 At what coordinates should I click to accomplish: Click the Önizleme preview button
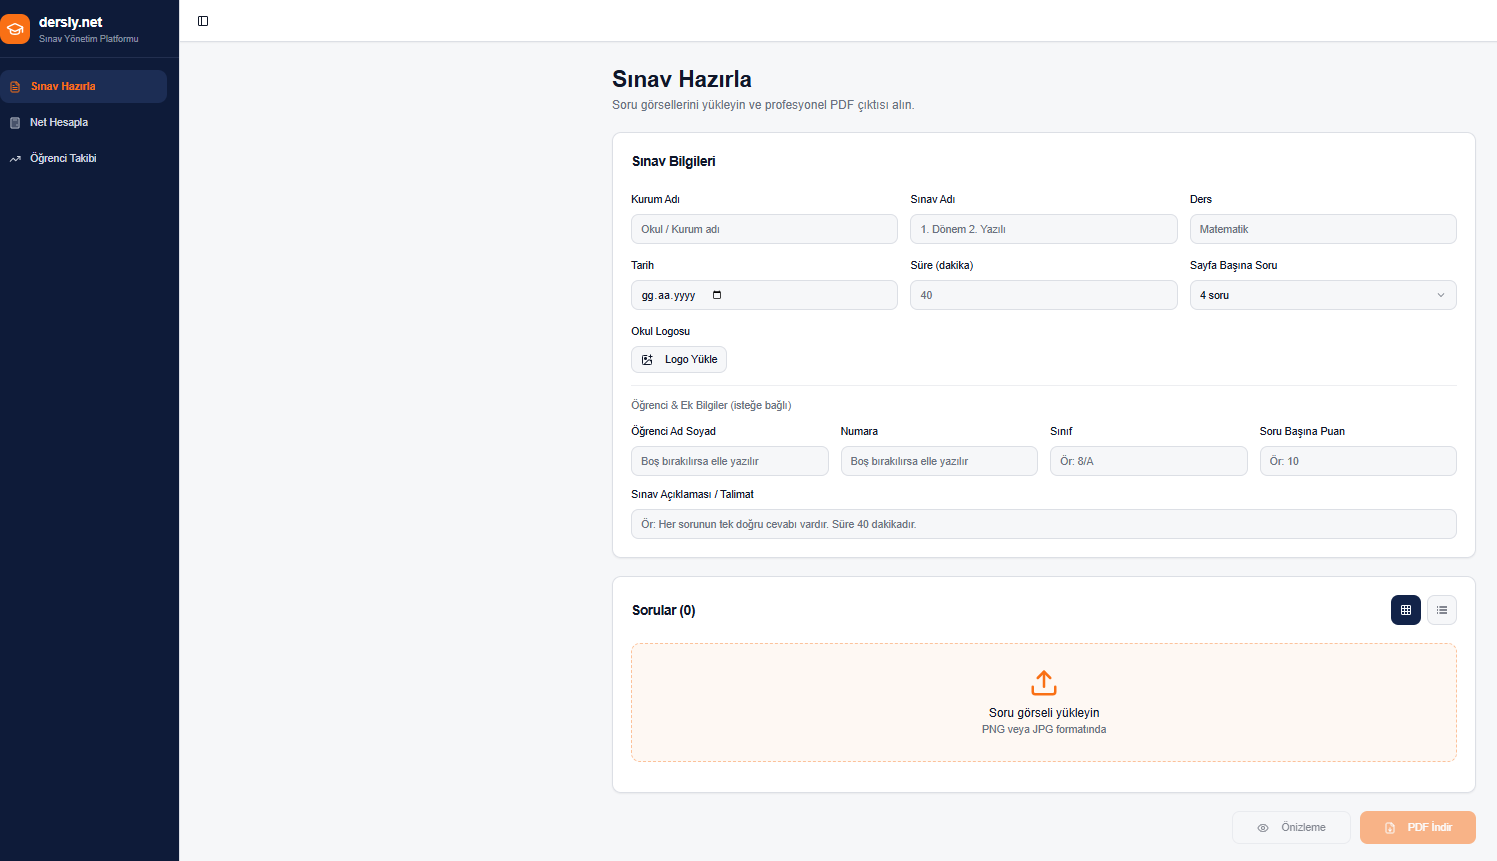pyautogui.click(x=1291, y=827)
